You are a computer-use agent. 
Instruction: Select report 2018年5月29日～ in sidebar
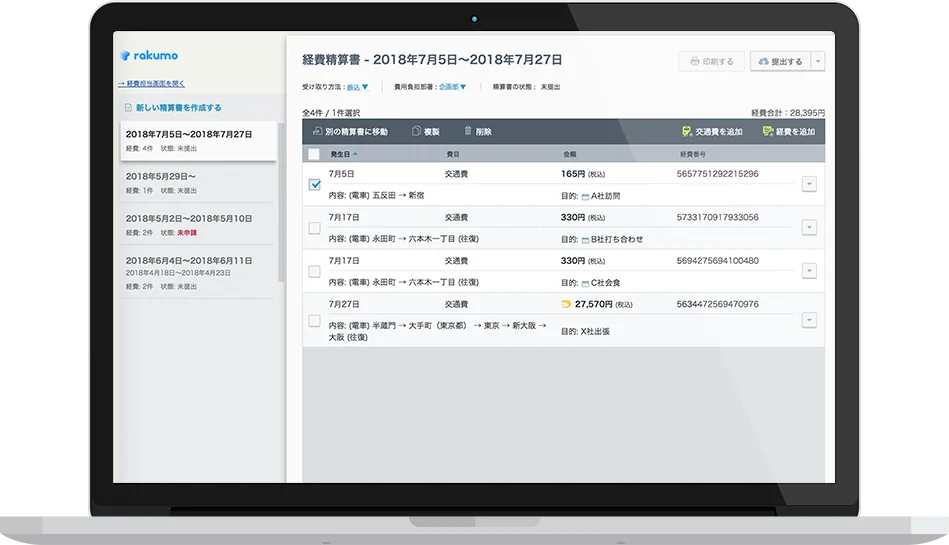coord(197,183)
